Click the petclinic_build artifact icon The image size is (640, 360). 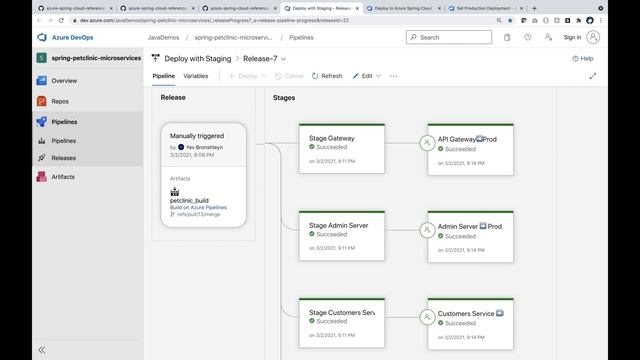point(175,191)
